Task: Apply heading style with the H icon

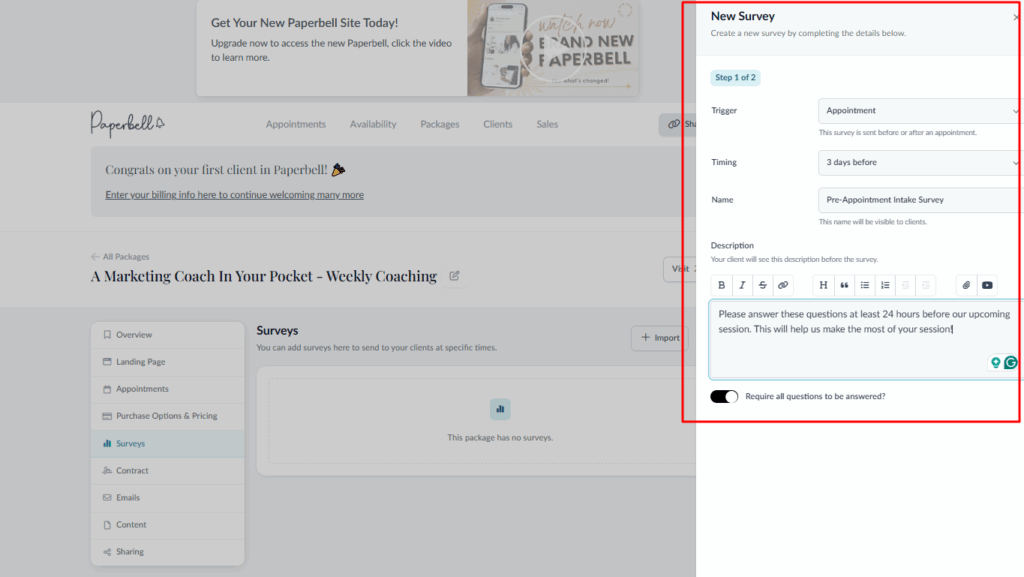Action: 824,285
